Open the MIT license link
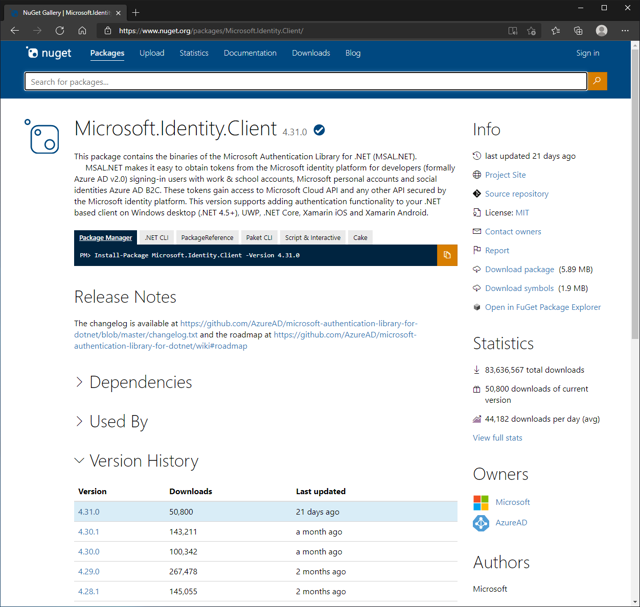 point(522,212)
